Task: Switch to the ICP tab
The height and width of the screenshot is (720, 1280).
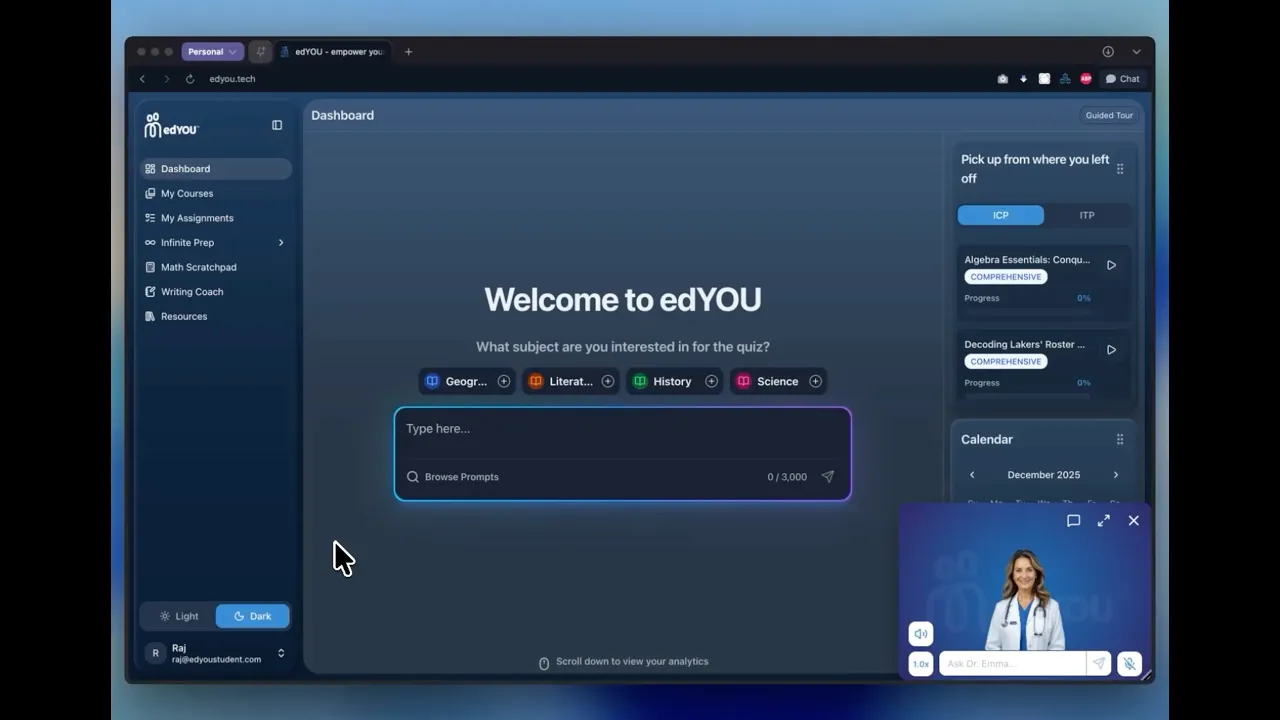Action: coord(1001,215)
